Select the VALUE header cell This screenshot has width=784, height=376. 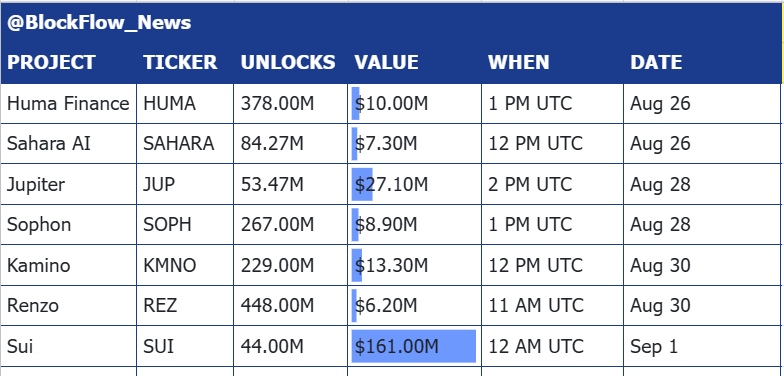[x=414, y=62]
